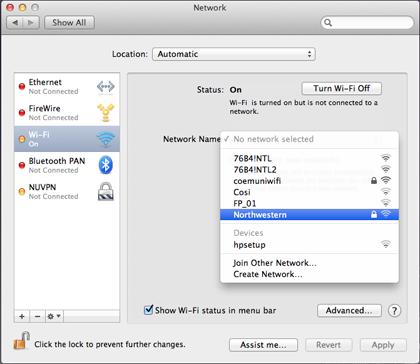The image size is (420, 364).
Task: Click the search magnifier icon
Action: point(328,23)
